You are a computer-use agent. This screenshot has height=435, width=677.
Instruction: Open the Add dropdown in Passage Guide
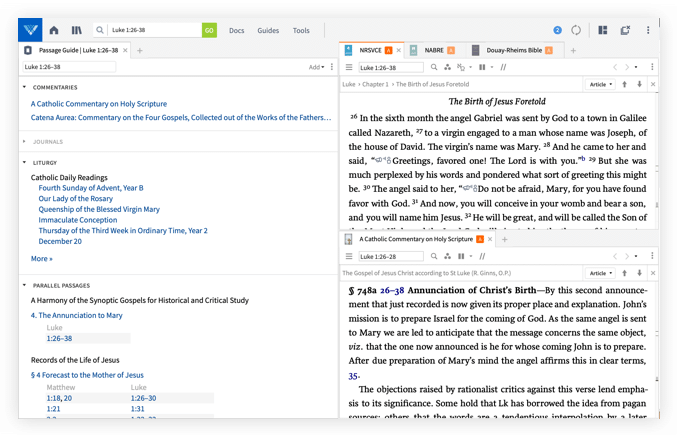(316, 68)
